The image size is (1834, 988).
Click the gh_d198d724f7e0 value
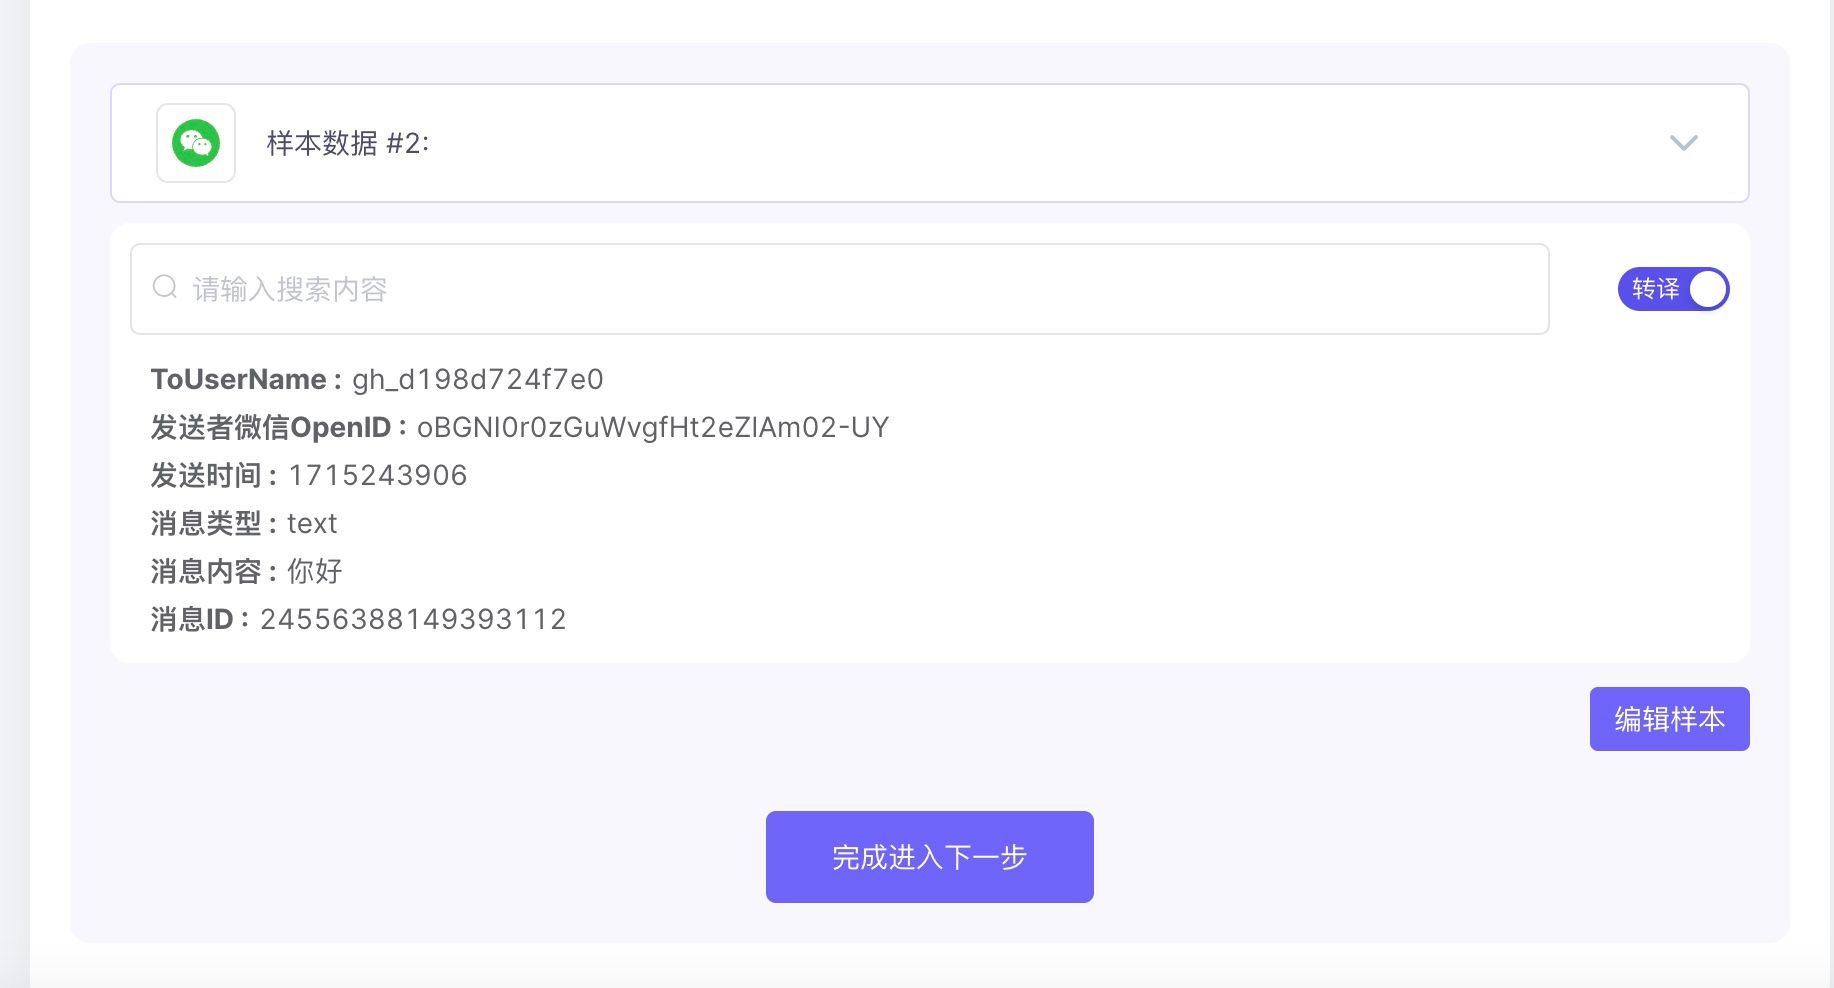[x=478, y=379]
